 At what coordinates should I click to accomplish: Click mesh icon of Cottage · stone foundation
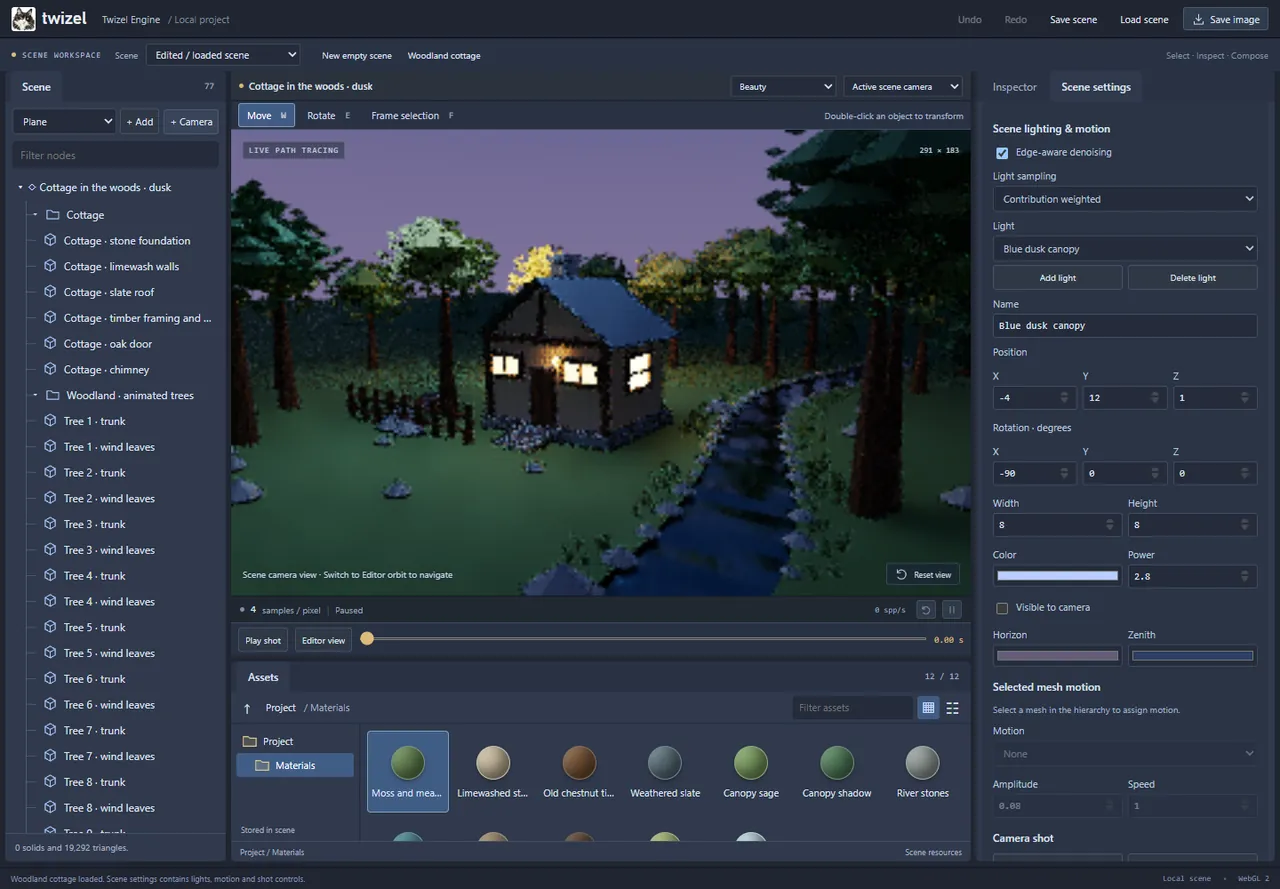tap(50, 240)
